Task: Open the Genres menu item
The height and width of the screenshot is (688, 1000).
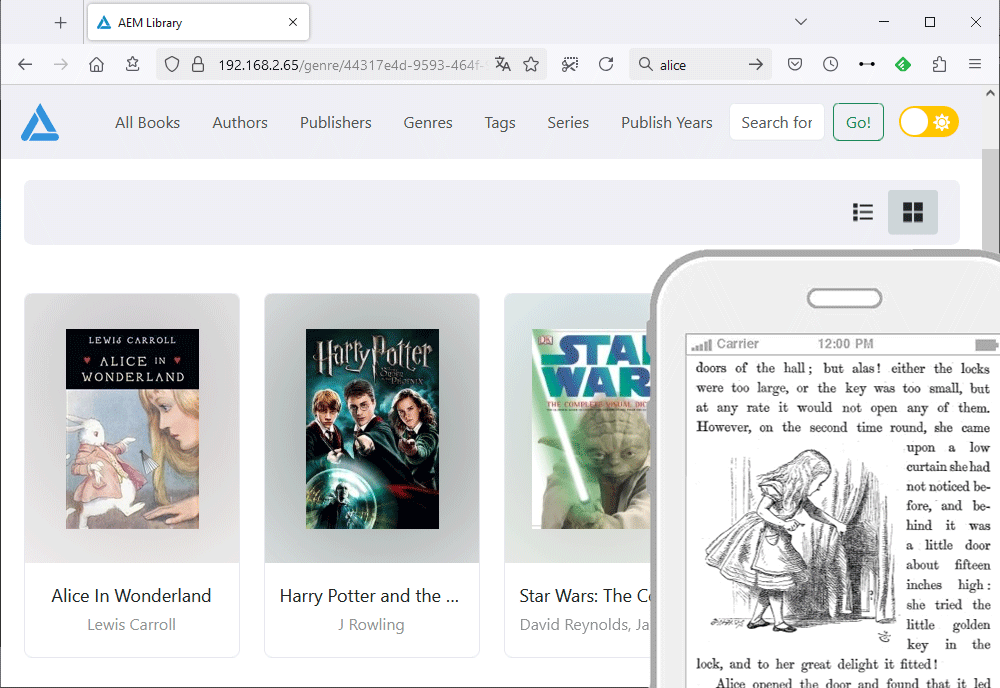Action: (x=428, y=122)
